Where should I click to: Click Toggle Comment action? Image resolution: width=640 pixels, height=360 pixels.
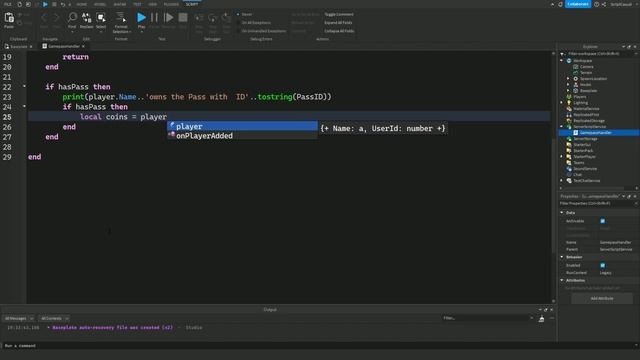(x=339, y=14)
